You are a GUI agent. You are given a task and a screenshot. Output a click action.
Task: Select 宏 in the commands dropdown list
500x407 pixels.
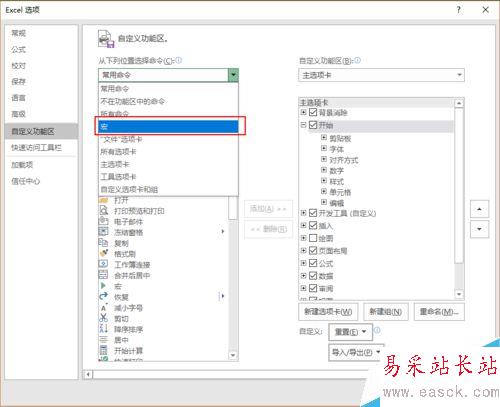coord(169,126)
